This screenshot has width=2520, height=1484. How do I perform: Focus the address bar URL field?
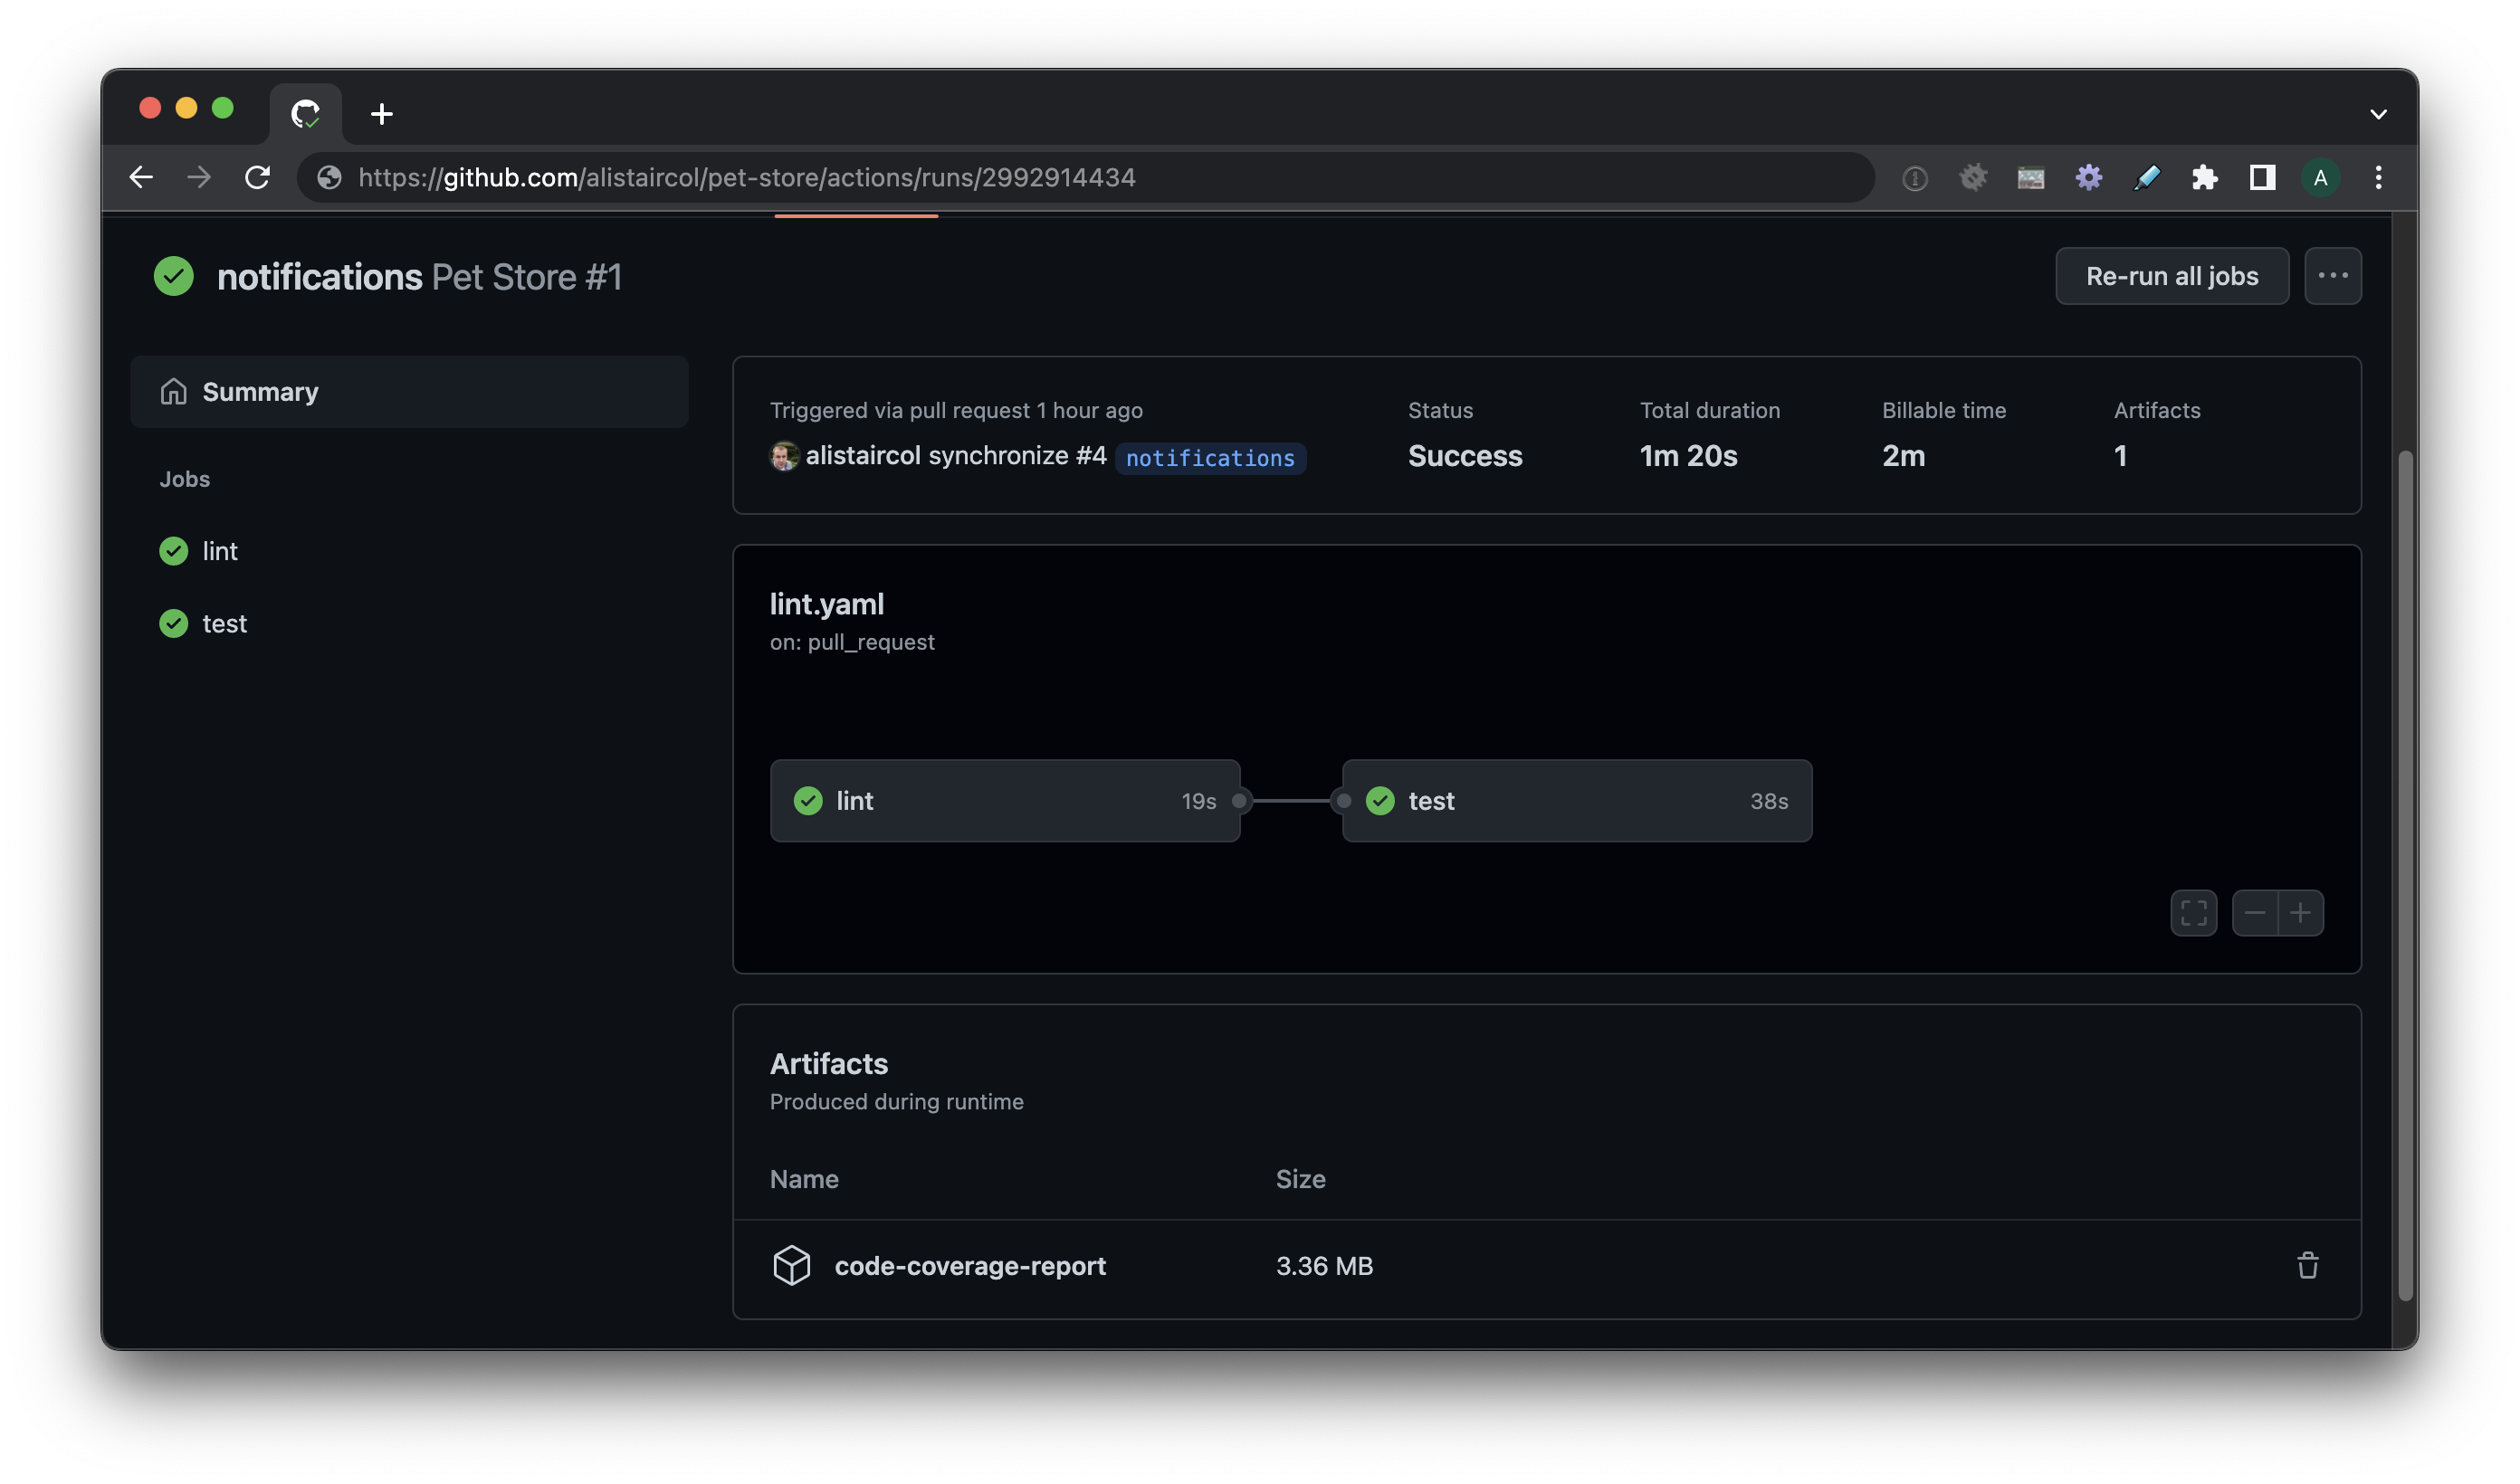tap(1086, 177)
